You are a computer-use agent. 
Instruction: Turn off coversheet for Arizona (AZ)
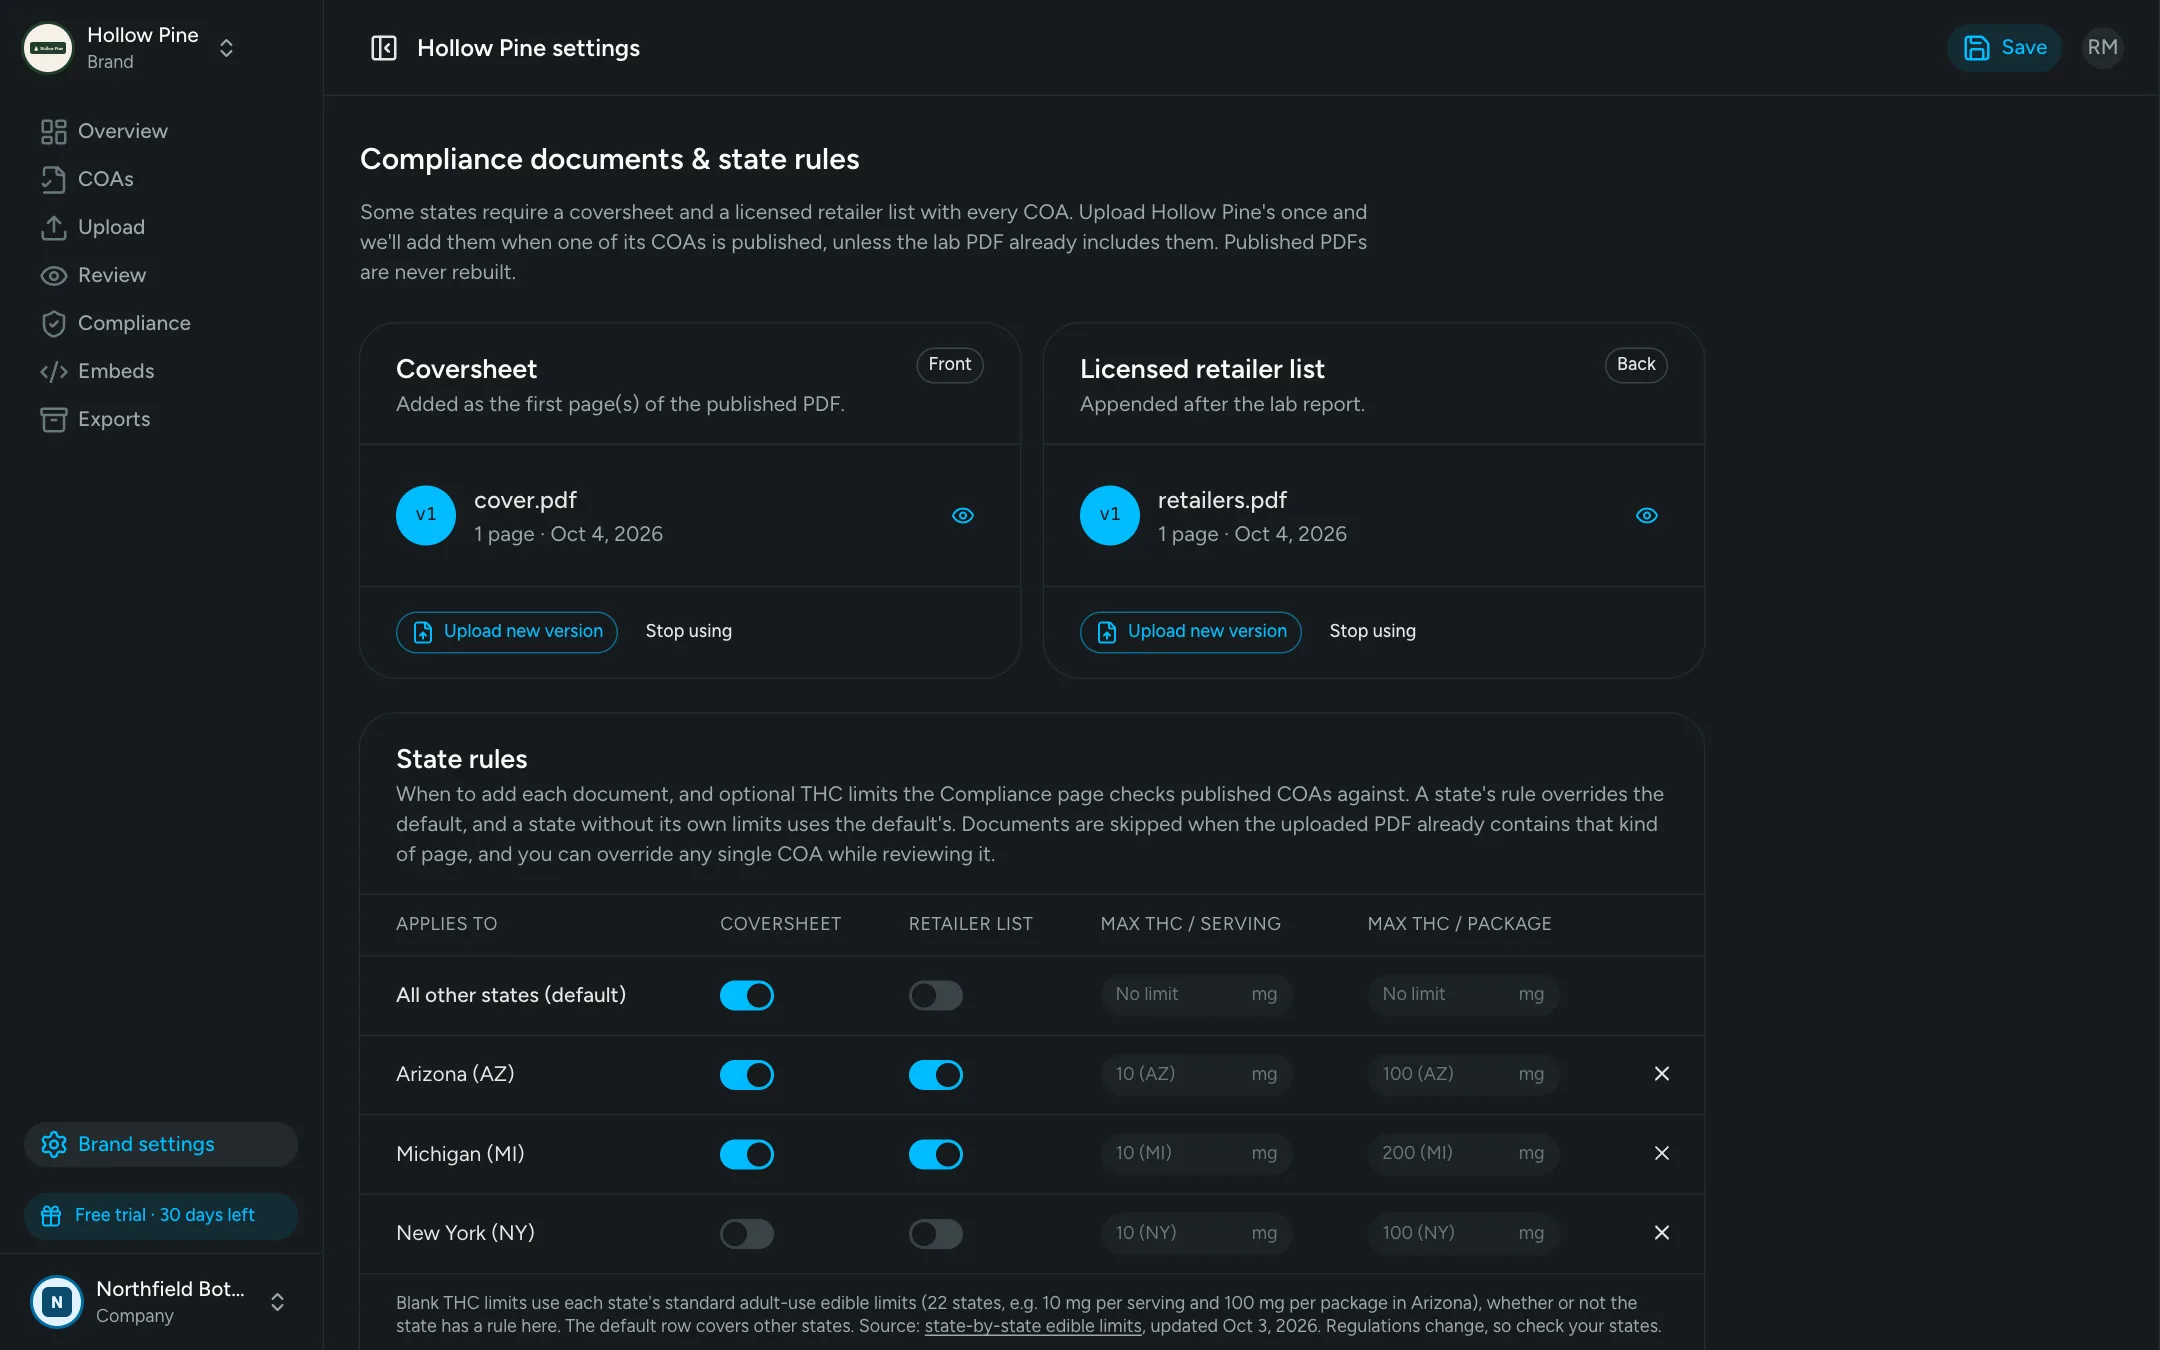747,1075
